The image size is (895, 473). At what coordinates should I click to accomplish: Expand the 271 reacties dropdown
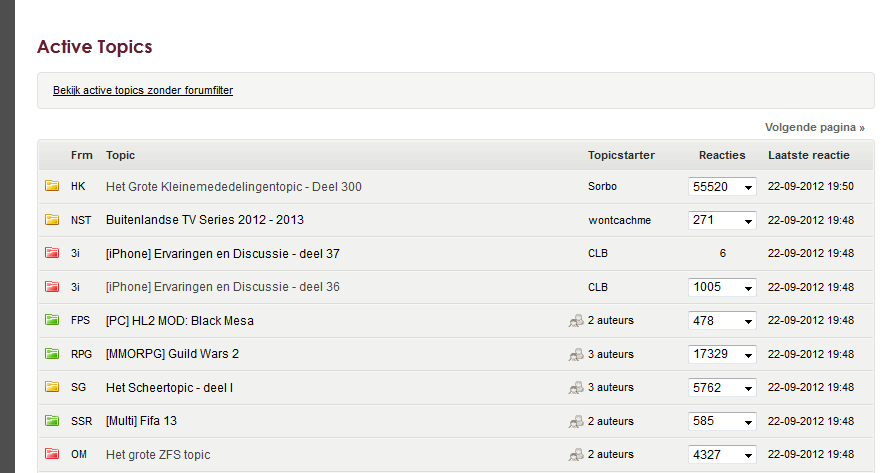(x=747, y=220)
